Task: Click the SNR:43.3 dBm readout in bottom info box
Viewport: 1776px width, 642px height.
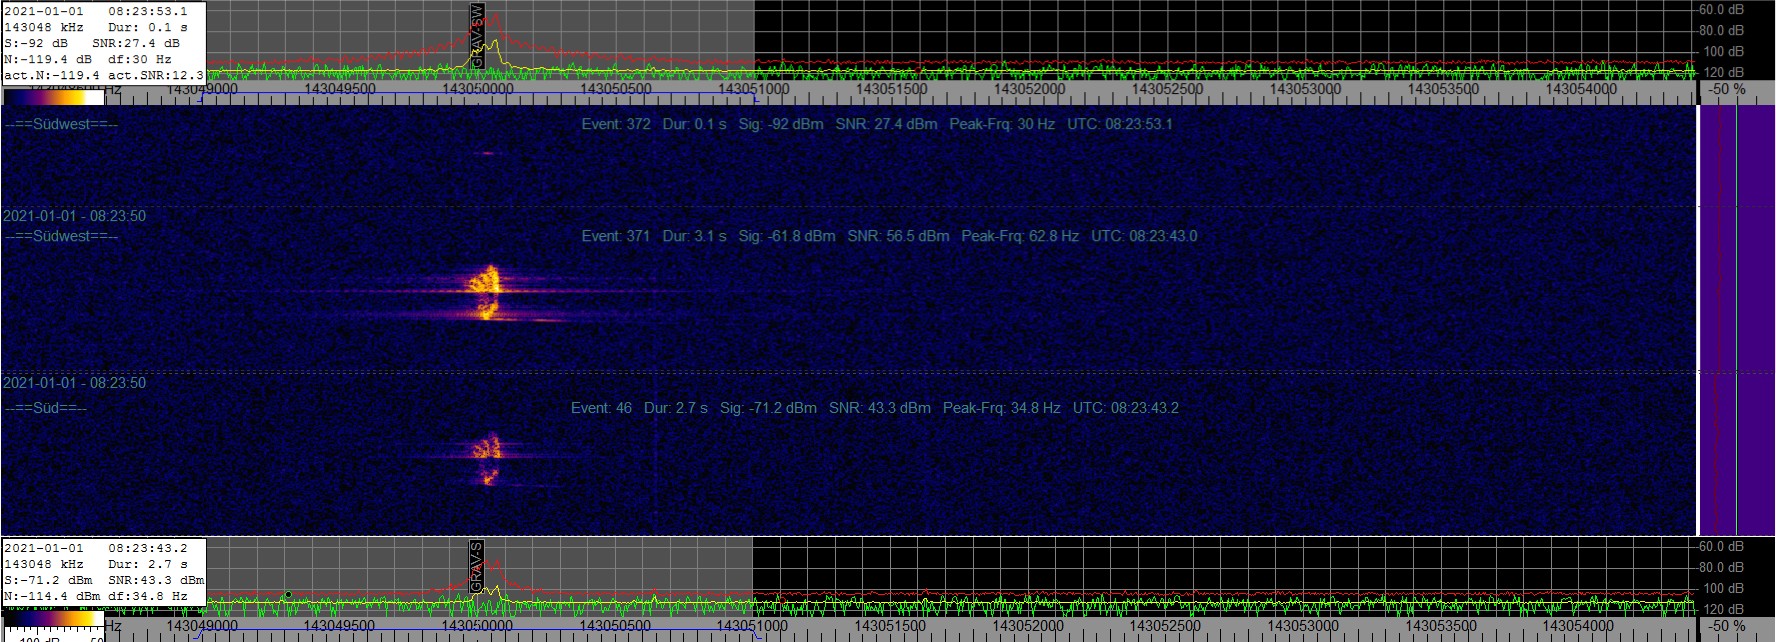Action: tap(156, 580)
